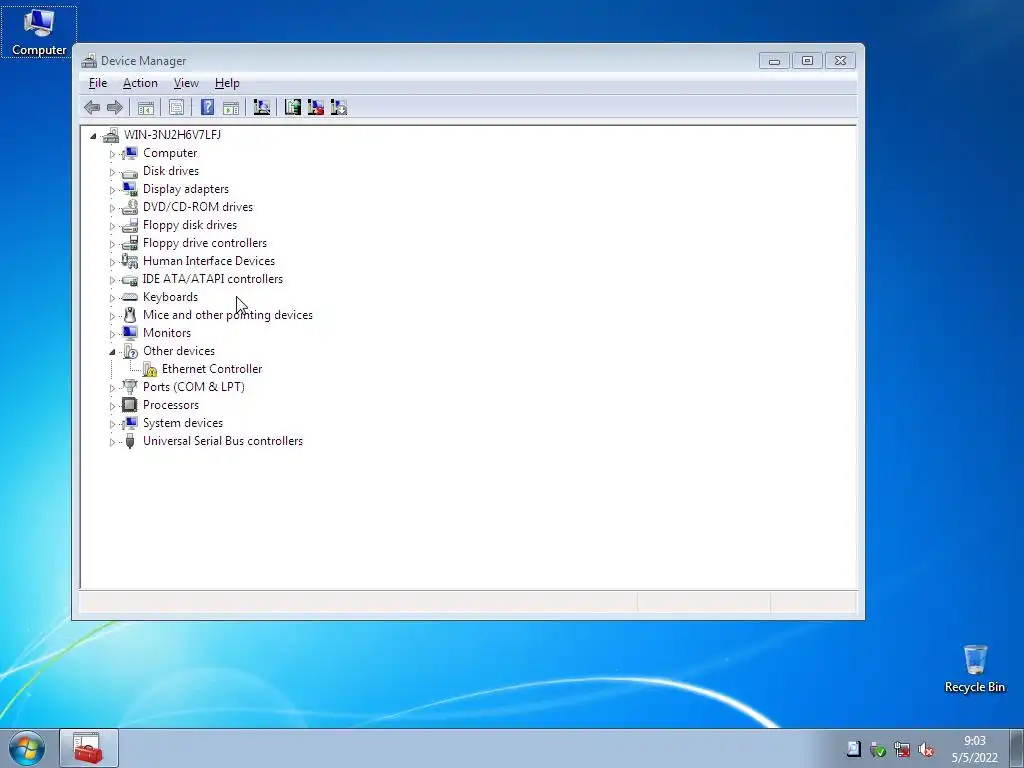Screen dimensions: 1024x768
Task: Select the Ports (COM & LPT) label
Action: (194, 387)
